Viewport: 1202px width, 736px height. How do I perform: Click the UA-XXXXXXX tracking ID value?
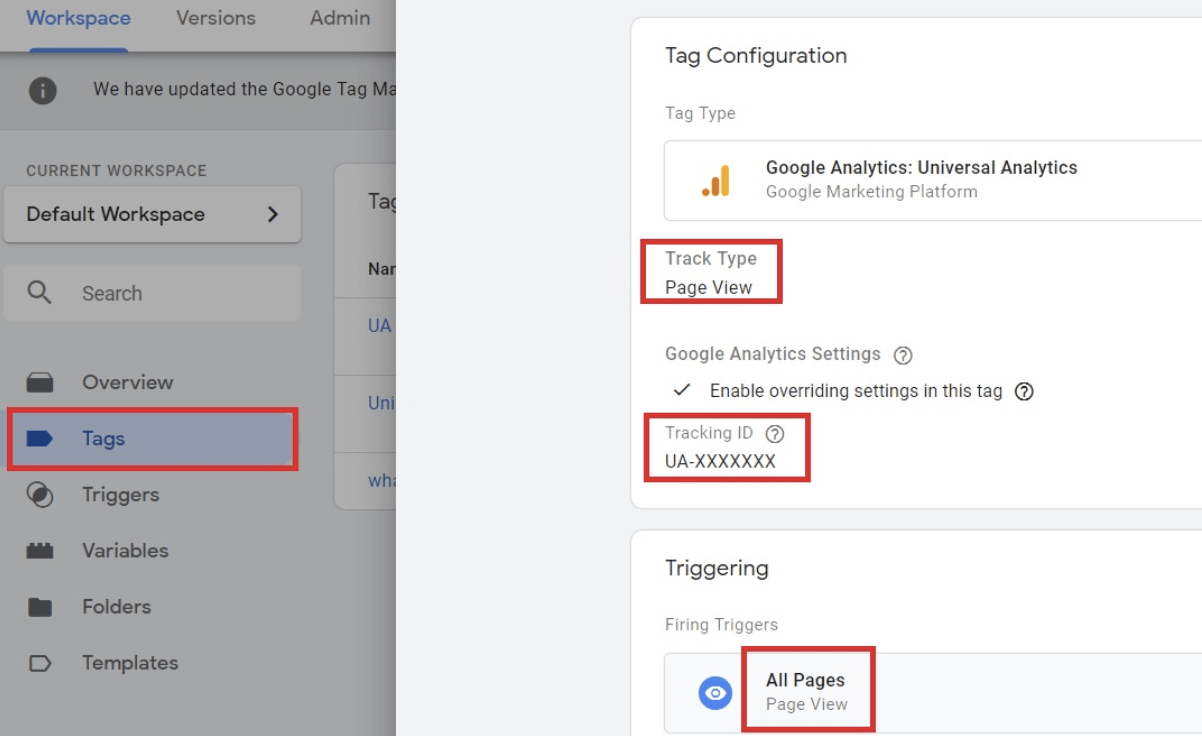(720, 462)
